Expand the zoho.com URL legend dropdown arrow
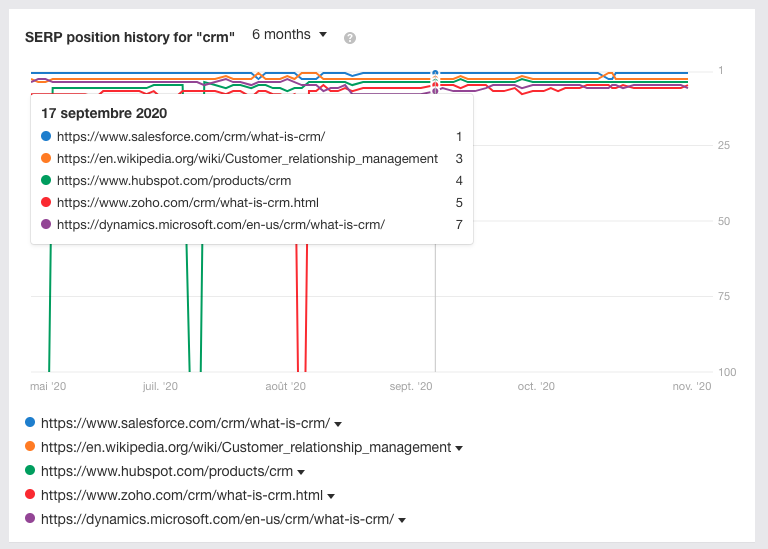This screenshot has width=768, height=549. 331,496
